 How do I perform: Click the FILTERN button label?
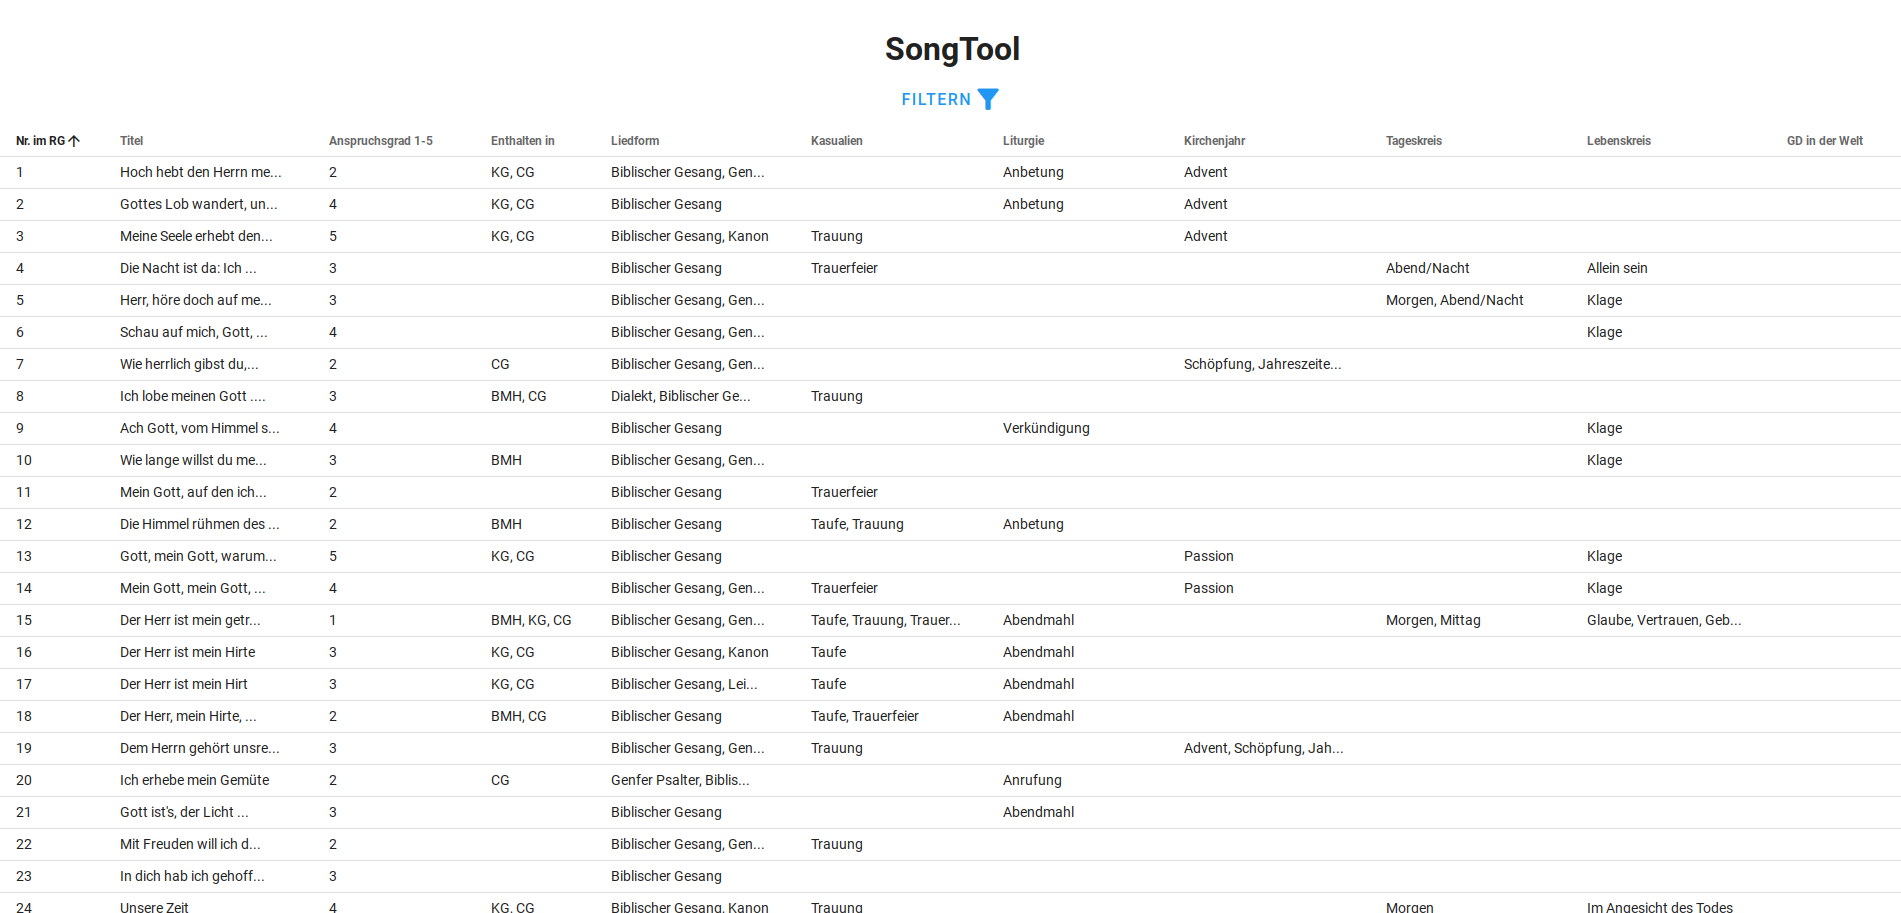pyautogui.click(x=936, y=99)
